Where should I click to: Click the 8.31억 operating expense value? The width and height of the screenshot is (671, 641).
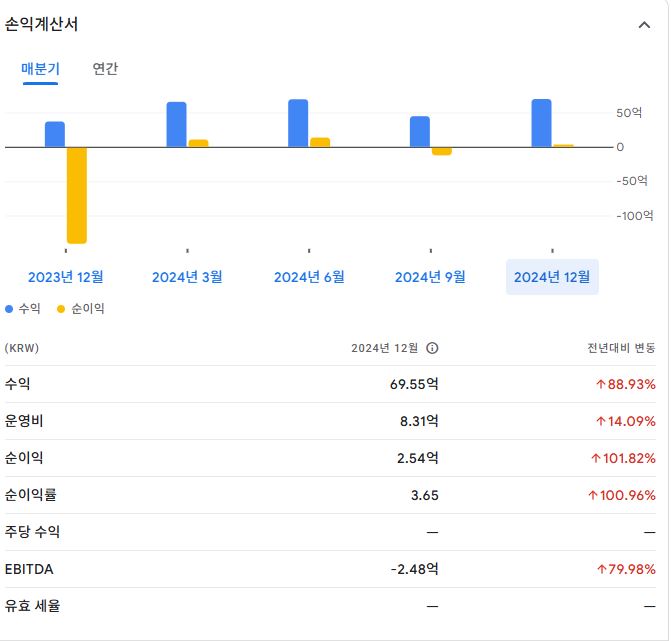click(419, 421)
